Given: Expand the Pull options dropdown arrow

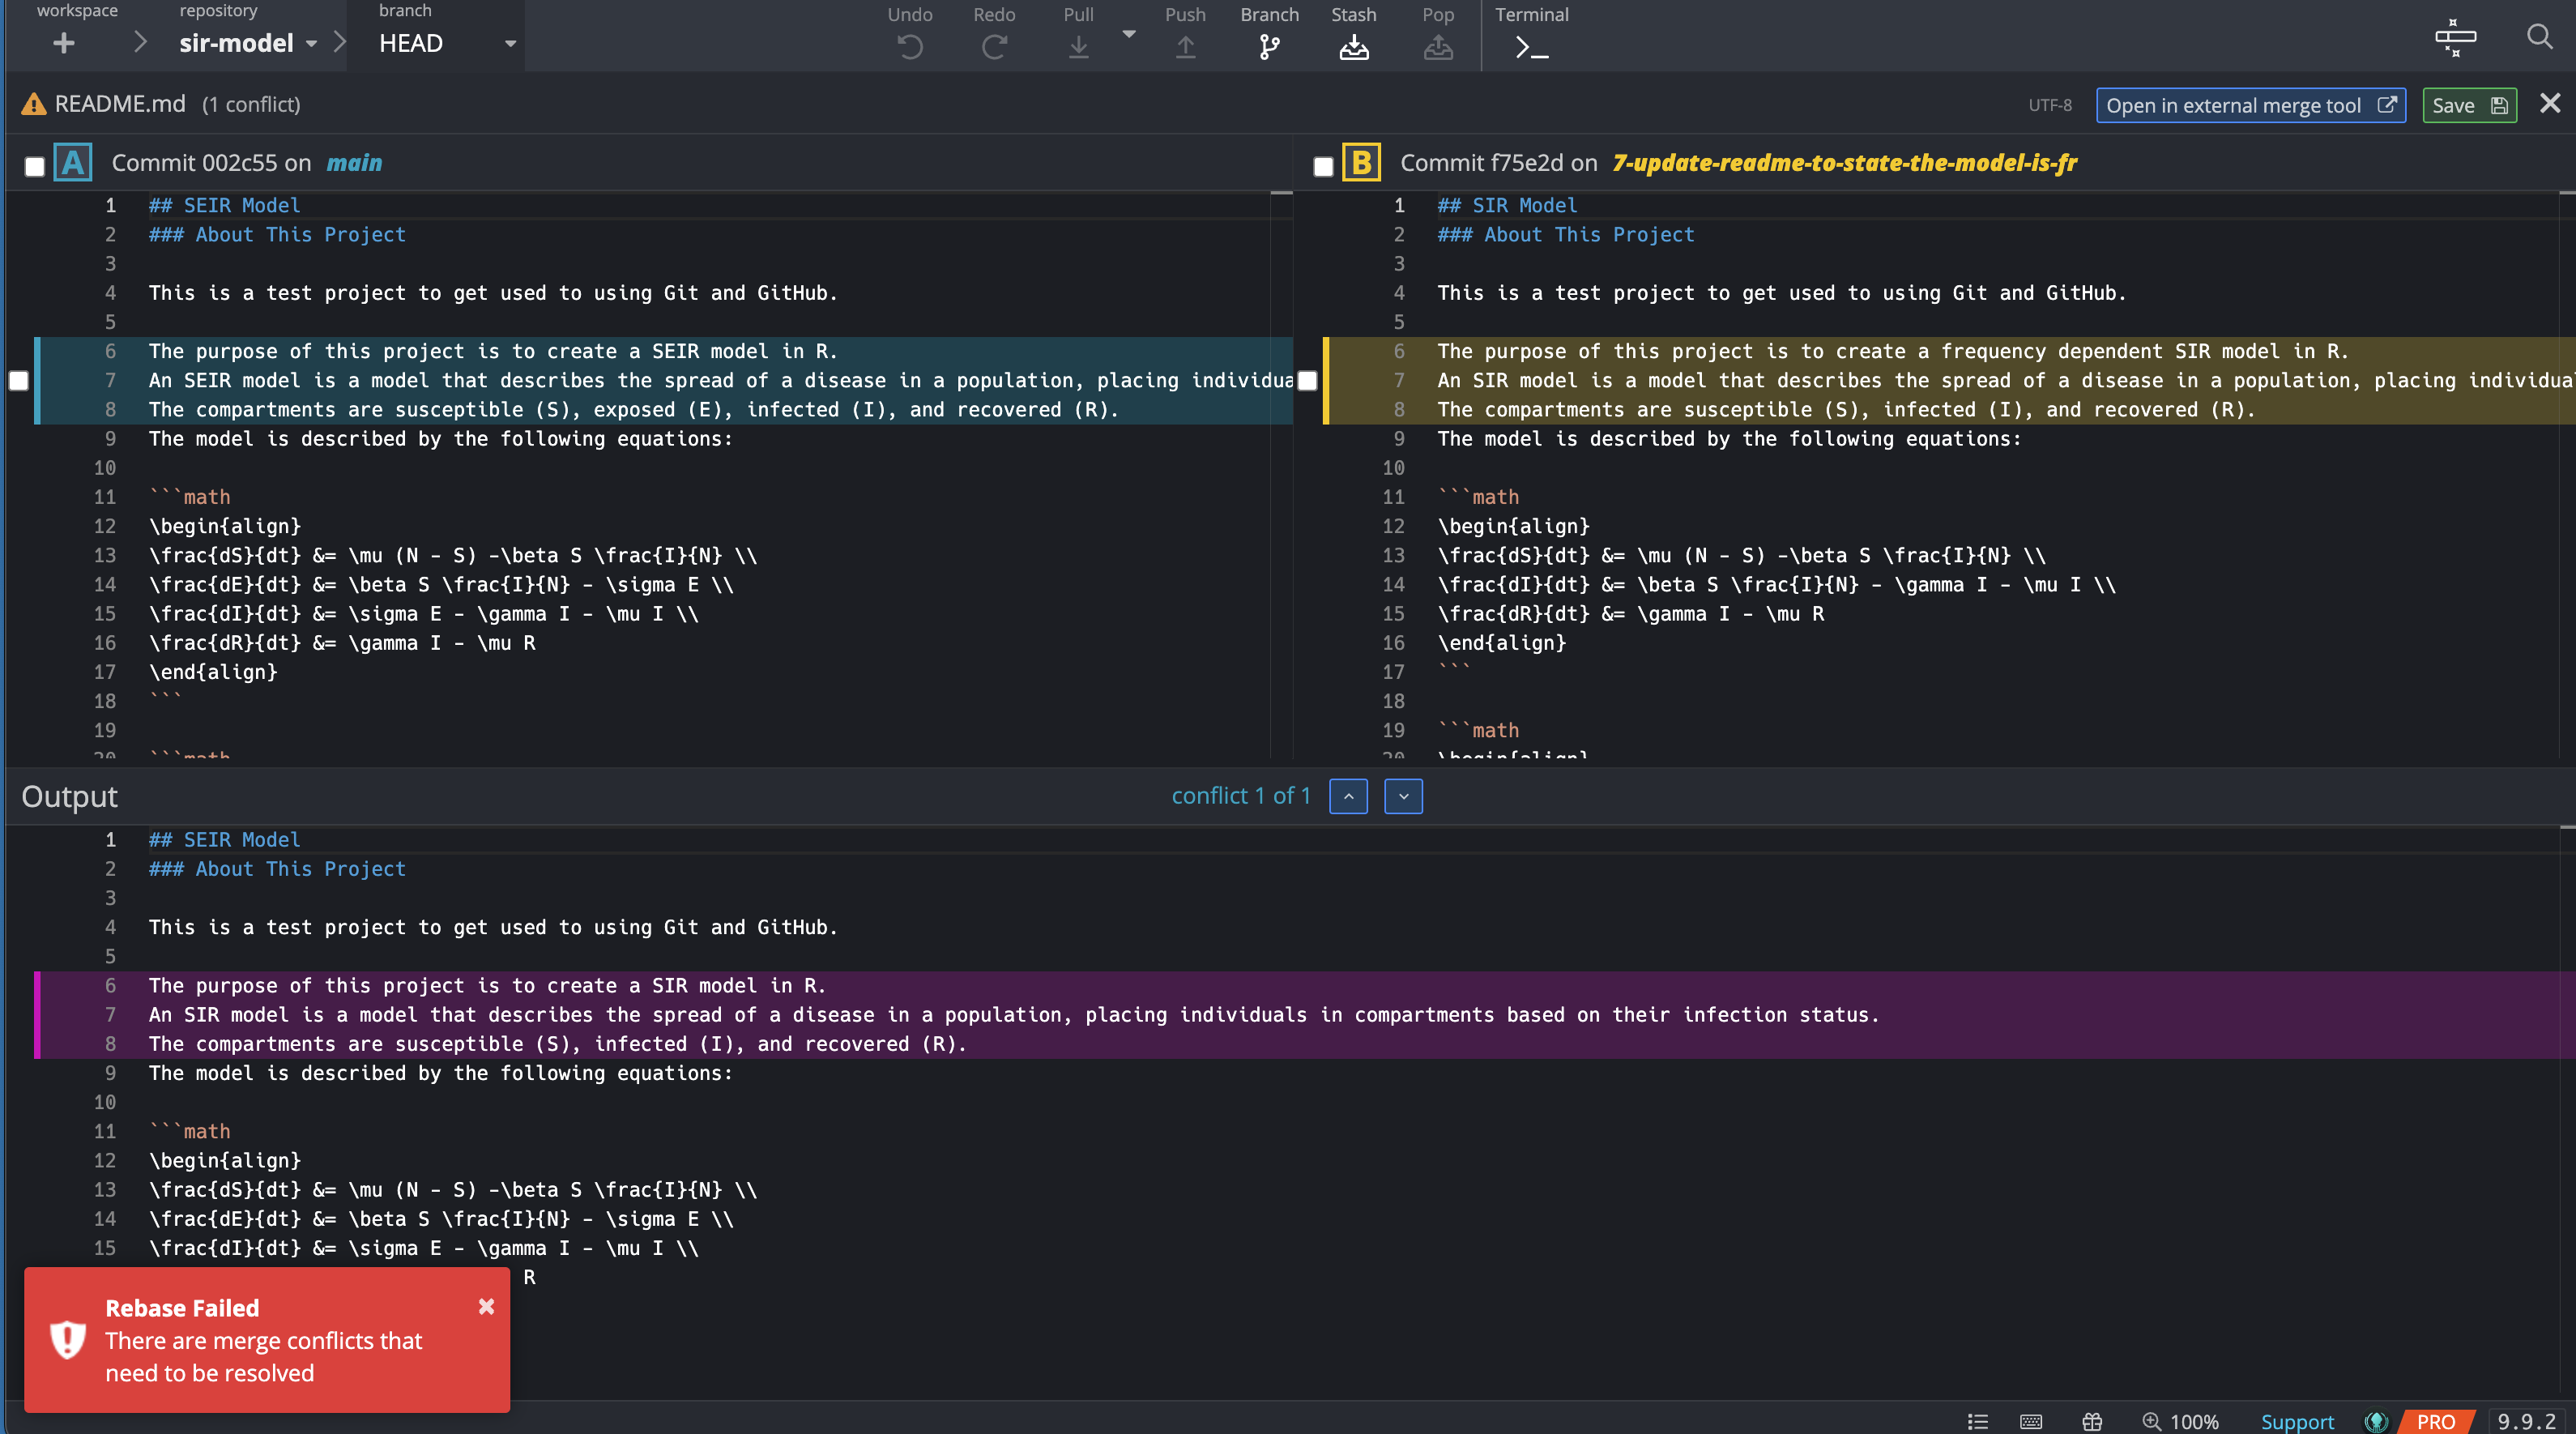Looking at the screenshot, I should click(1129, 34).
